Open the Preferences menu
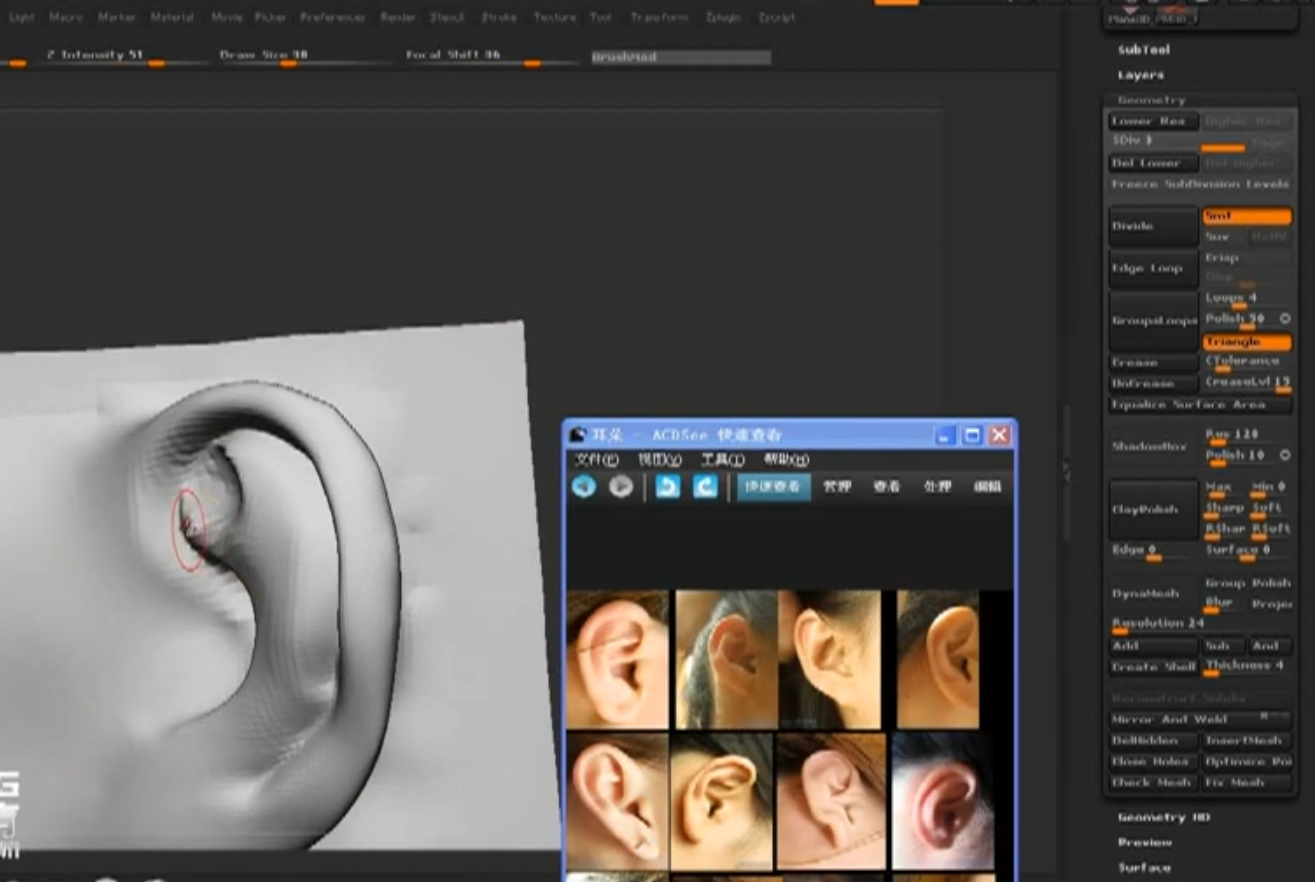Viewport: 1315px width, 882px height. 333,17
